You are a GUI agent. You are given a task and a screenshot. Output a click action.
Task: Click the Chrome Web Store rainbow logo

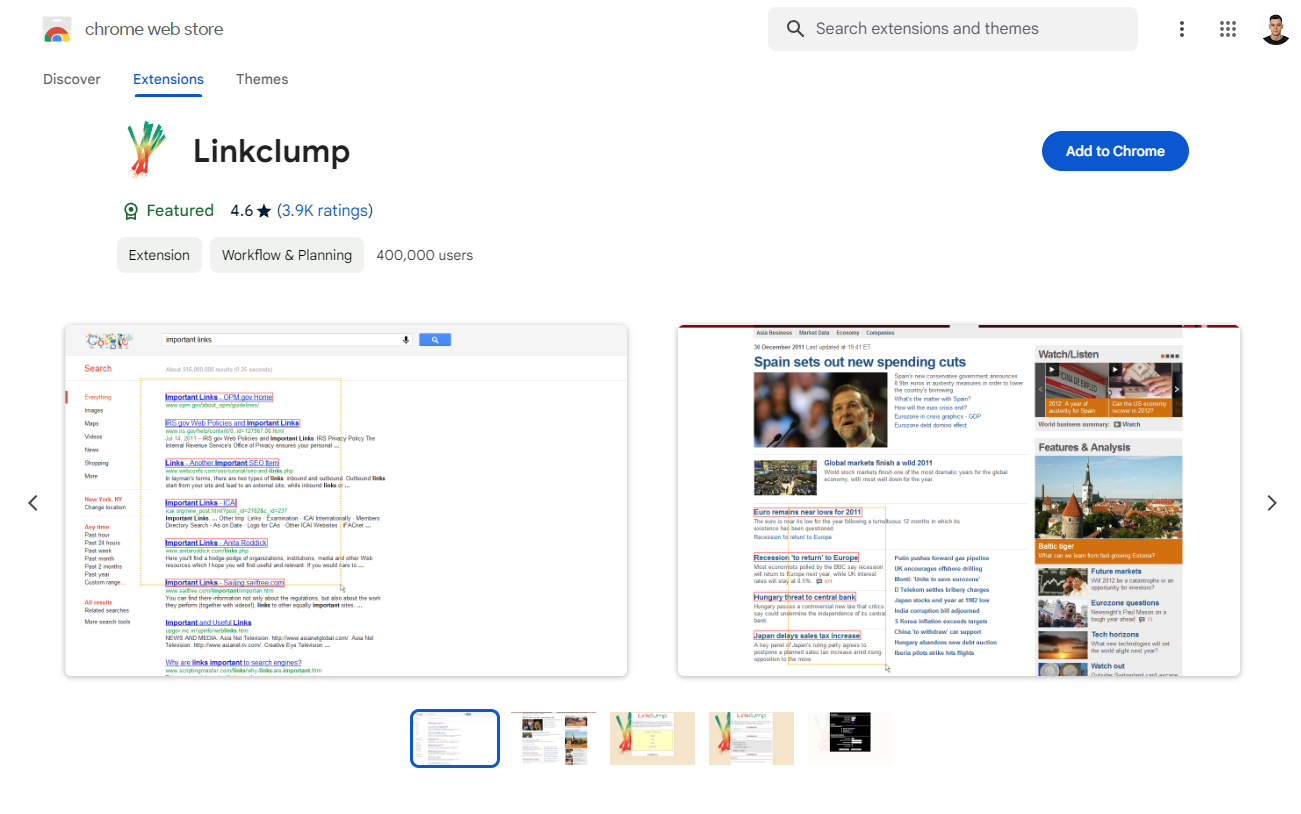click(57, 30)
